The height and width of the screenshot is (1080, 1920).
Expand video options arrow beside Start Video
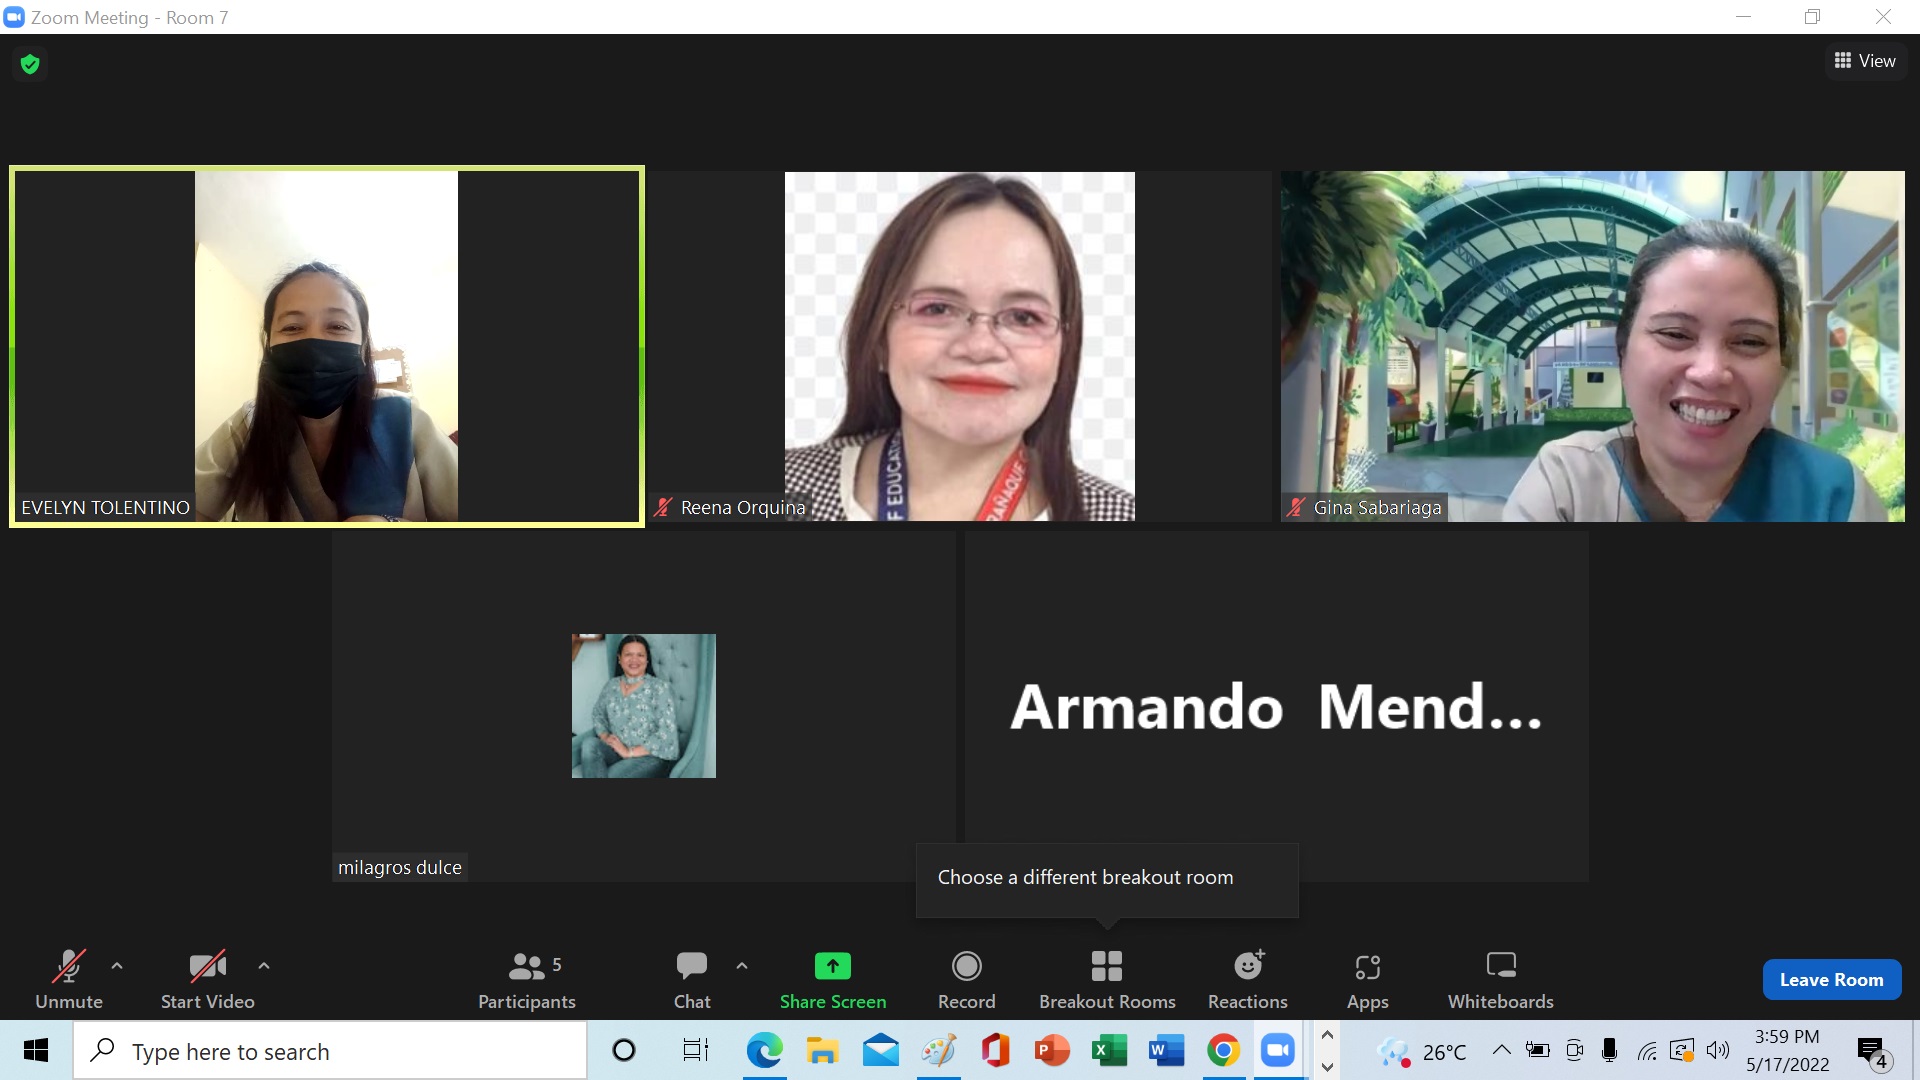[264, 966]
